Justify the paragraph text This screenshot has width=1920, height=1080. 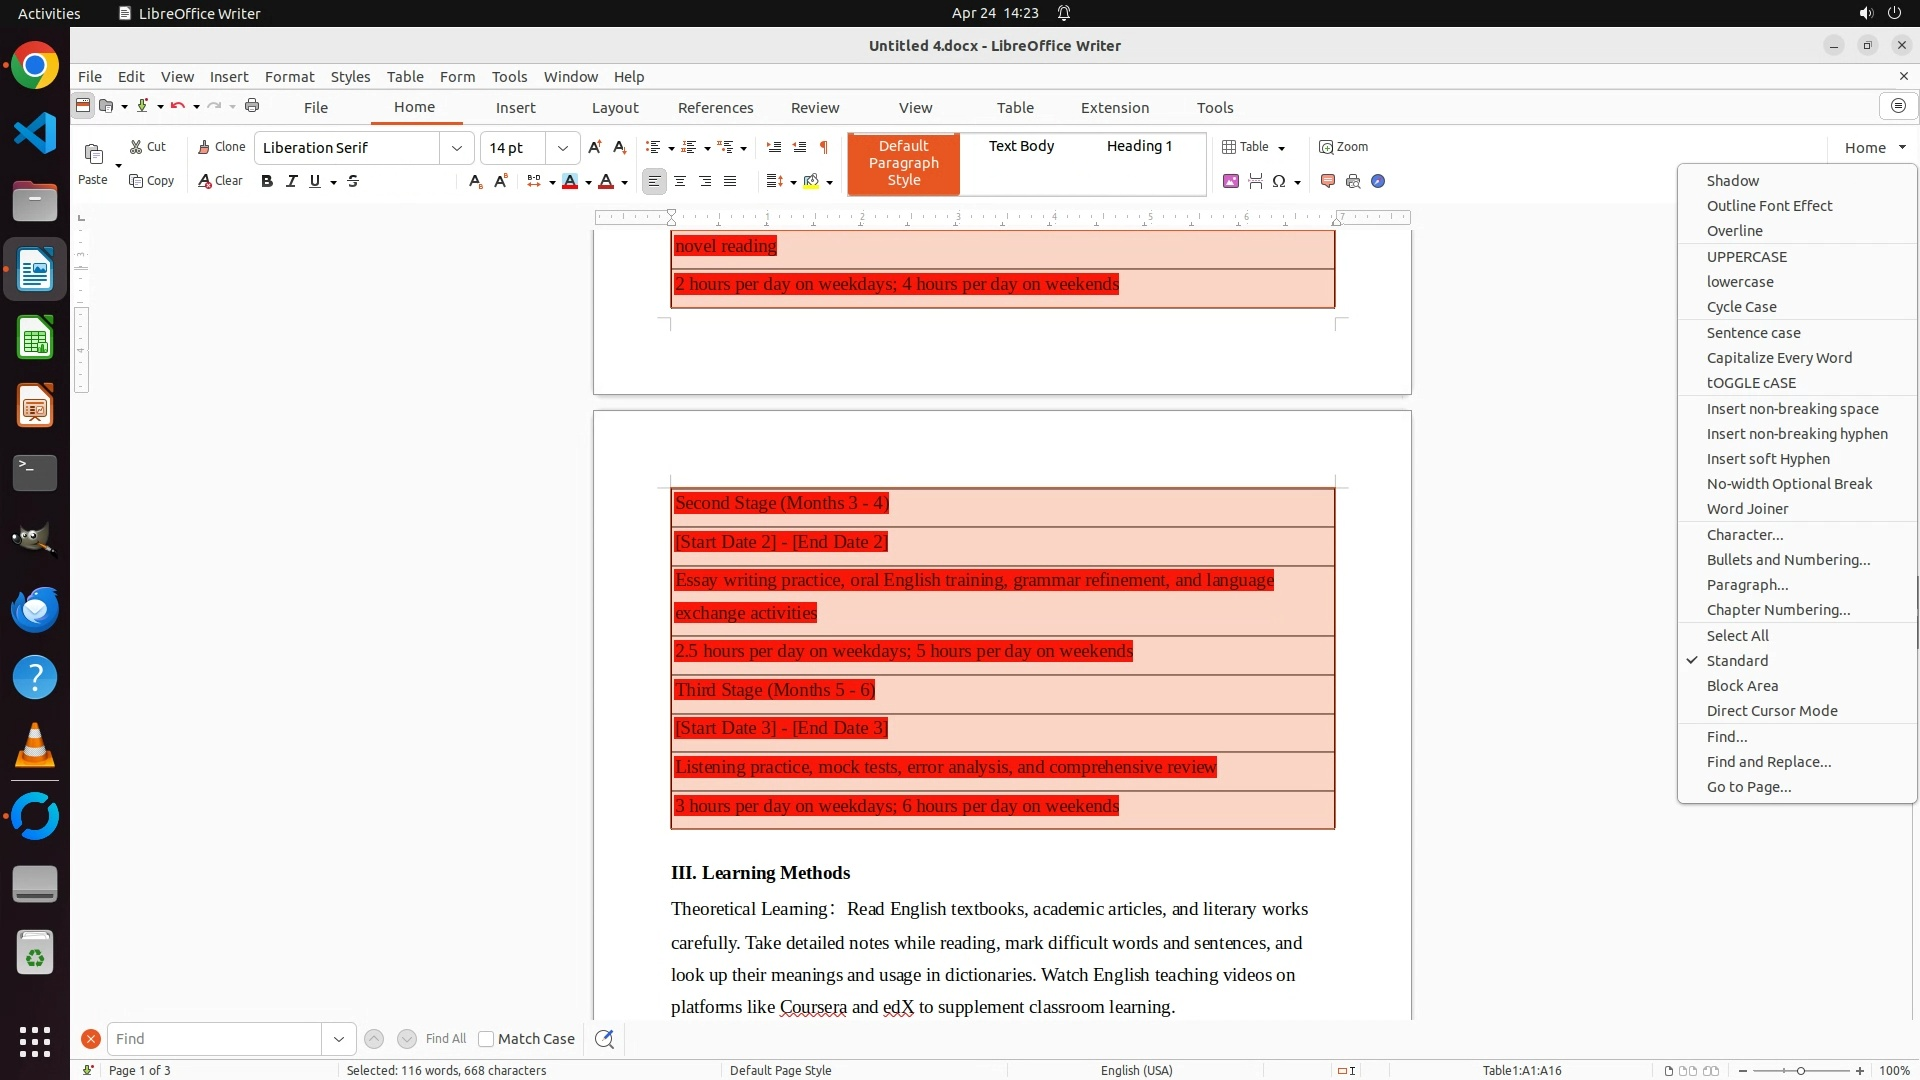tap(730, 181)
